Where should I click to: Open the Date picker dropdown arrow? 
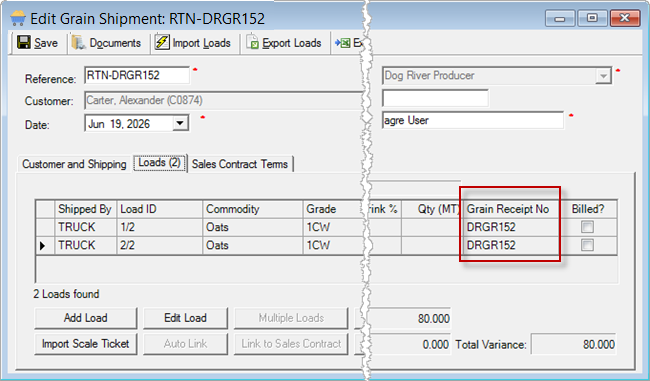click(x=180, y=124)
